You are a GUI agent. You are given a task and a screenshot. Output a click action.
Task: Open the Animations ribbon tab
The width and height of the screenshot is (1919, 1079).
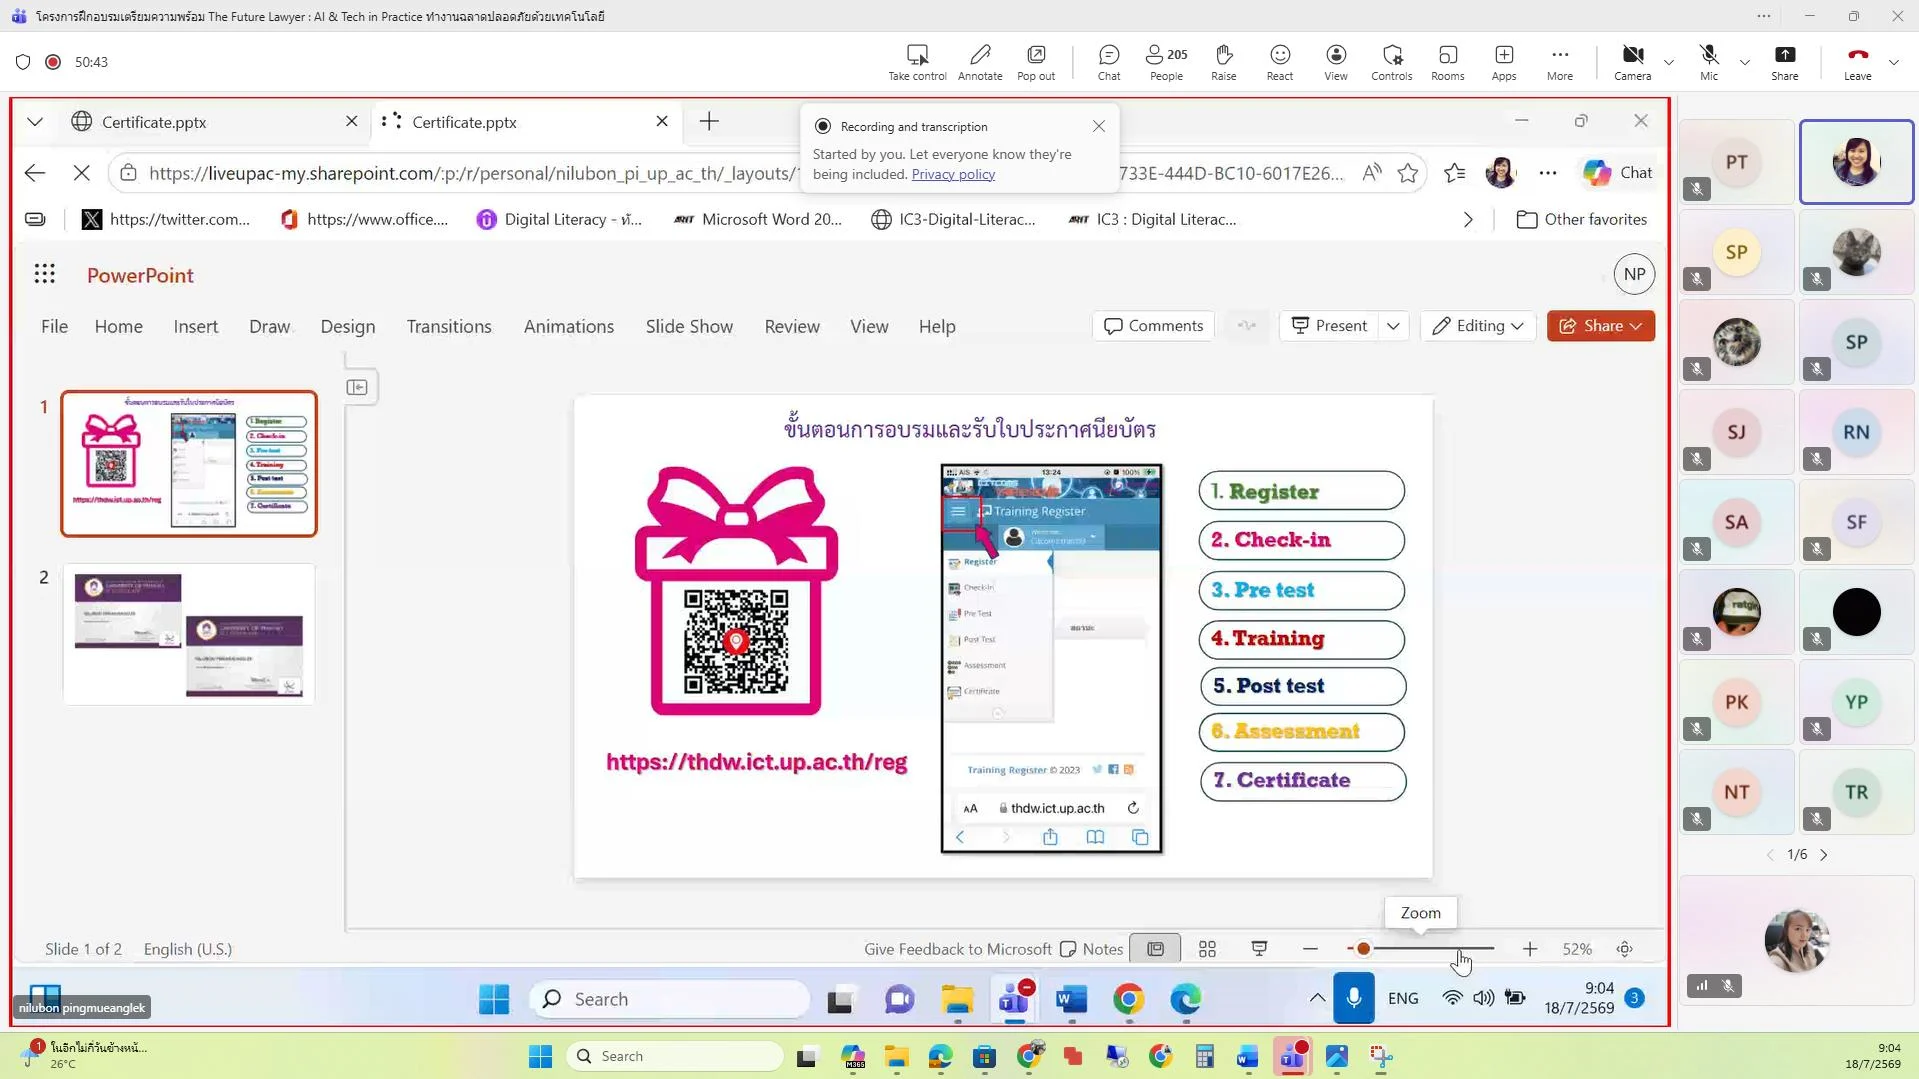568,327
